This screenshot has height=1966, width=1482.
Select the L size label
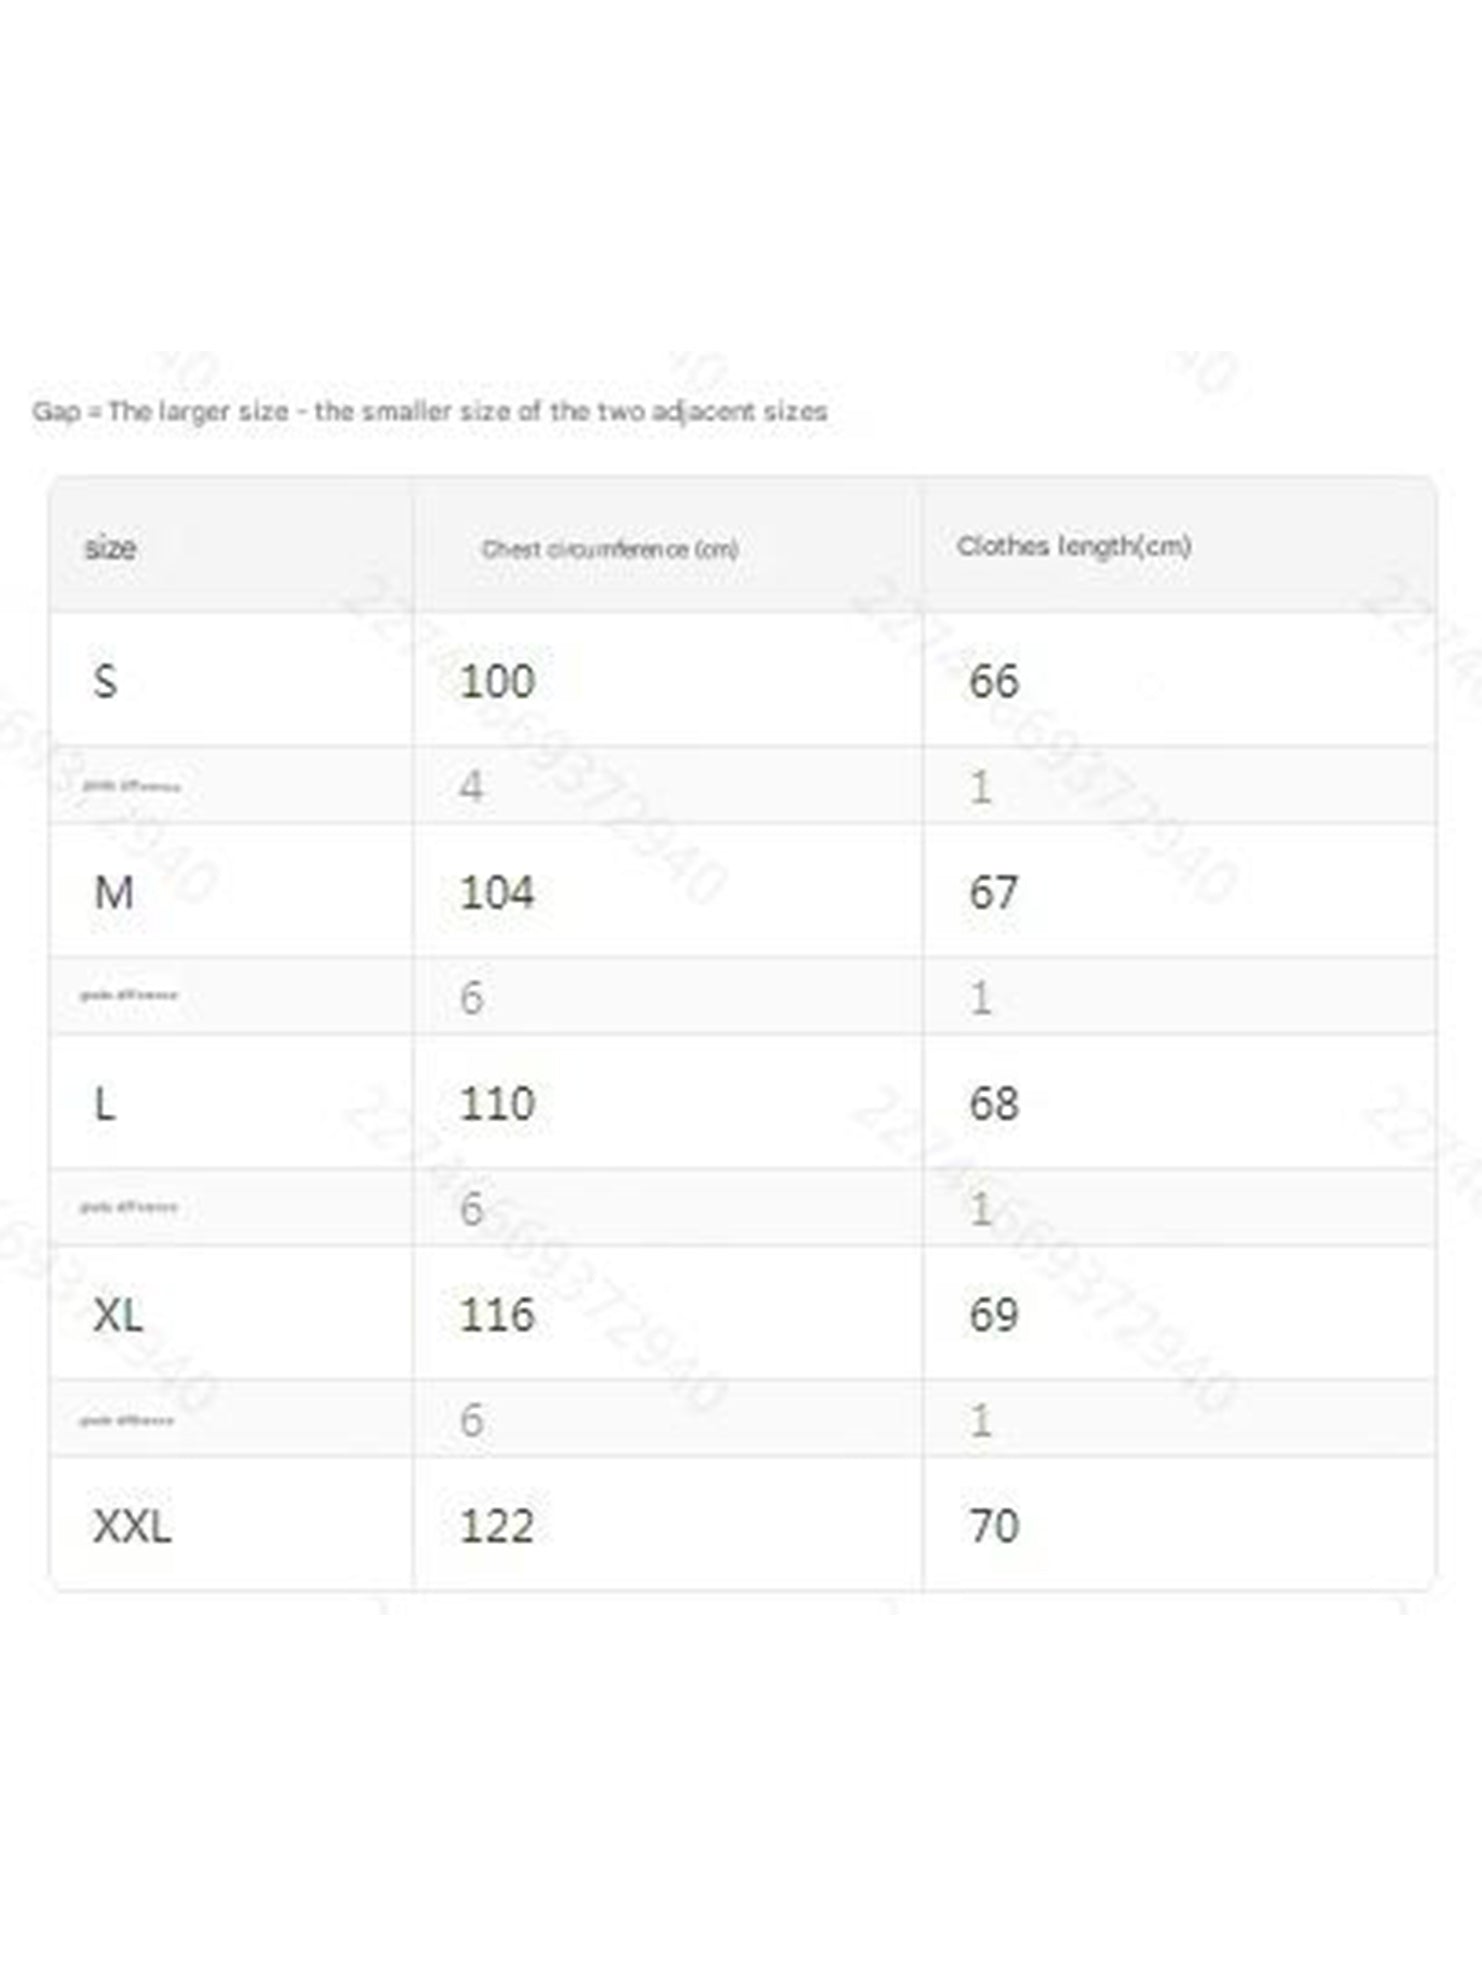tap(104, 1104)
